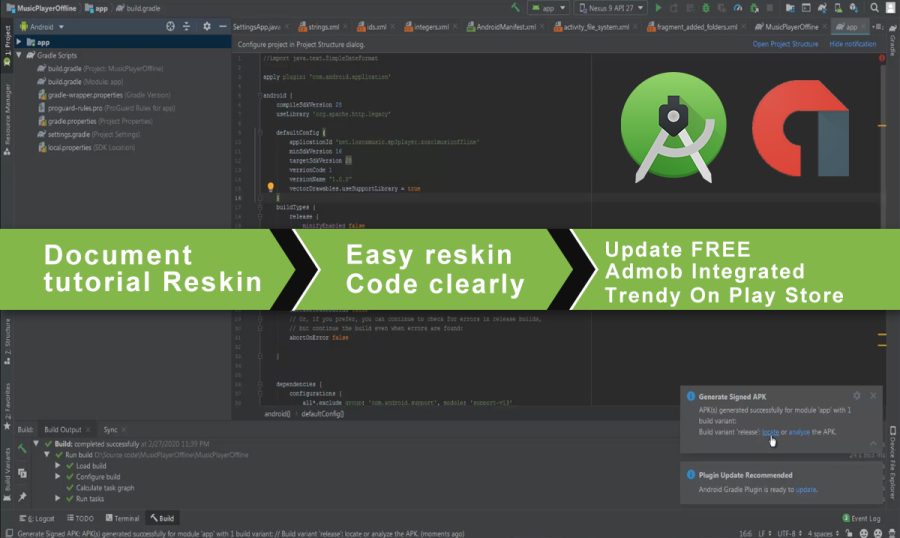900x538 pixels.
Task: Open the Gradle side tool window
Action: [x=893, y=42]
